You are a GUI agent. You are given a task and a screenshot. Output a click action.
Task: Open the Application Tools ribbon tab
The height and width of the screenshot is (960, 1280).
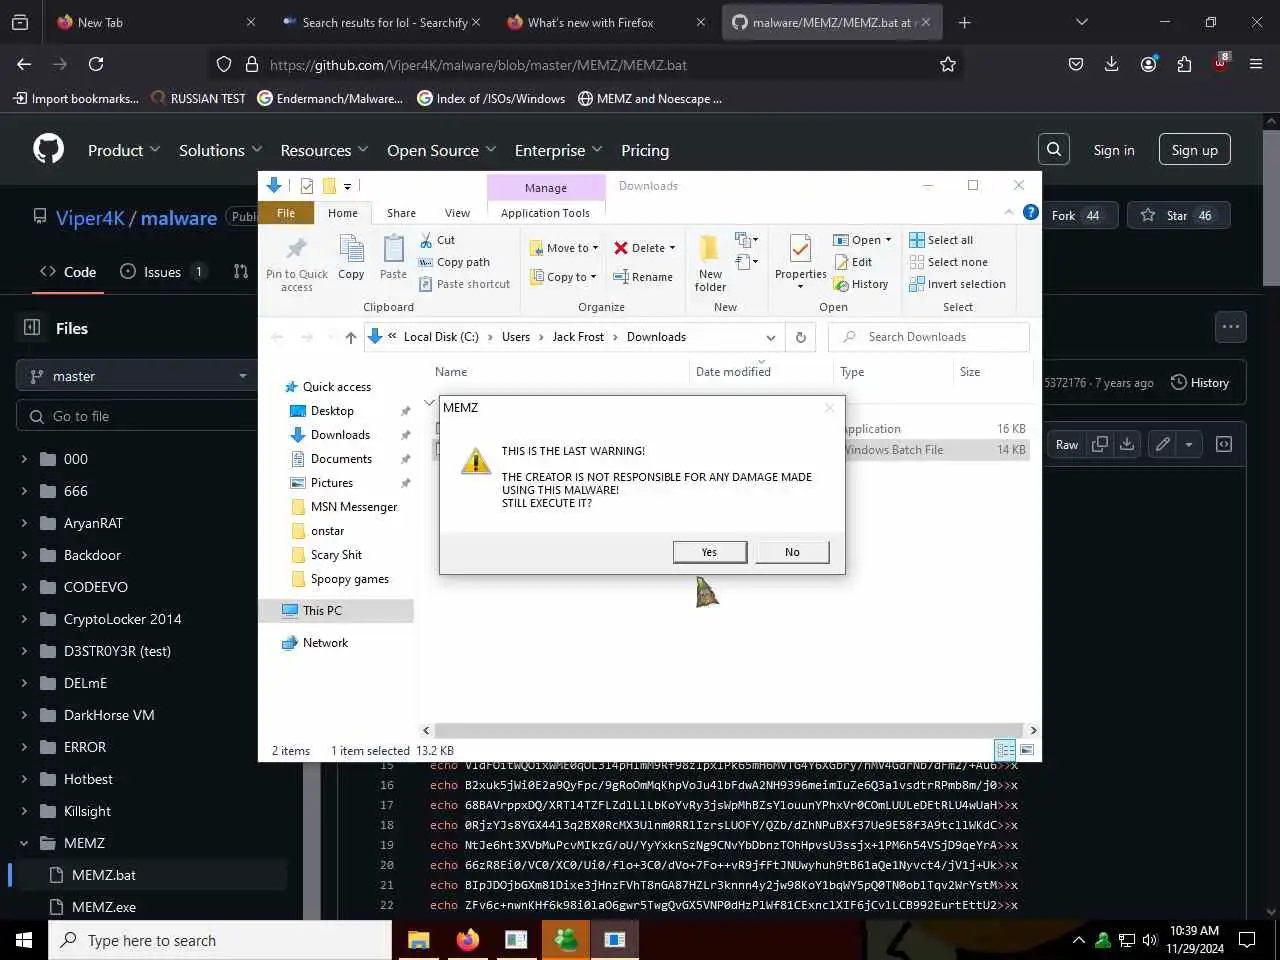545,213
